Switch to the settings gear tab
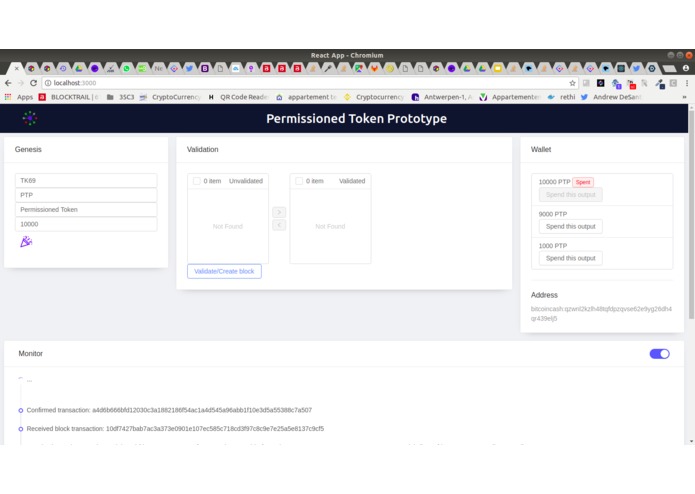This screenshot has width=695, height=494. click(x=652, y=68)
